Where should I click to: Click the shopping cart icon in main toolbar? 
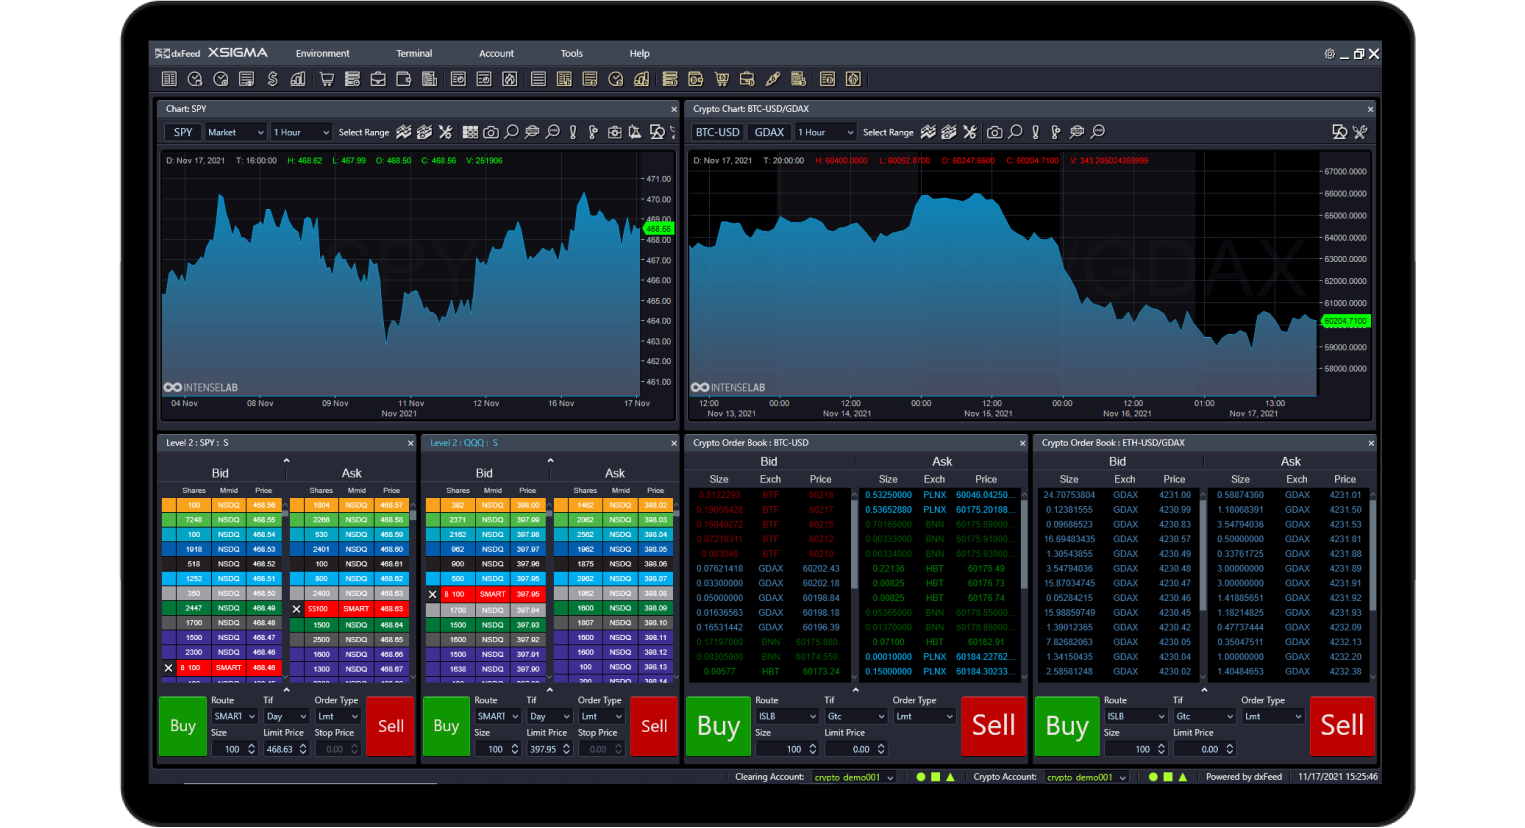326,79
